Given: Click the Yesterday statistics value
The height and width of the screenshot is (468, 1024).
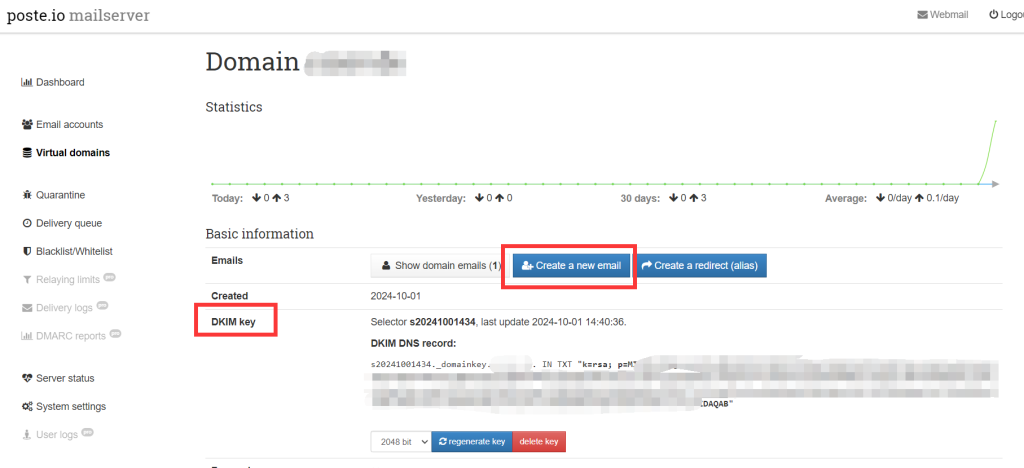Looking at the screenshot, I should [493, 197].
